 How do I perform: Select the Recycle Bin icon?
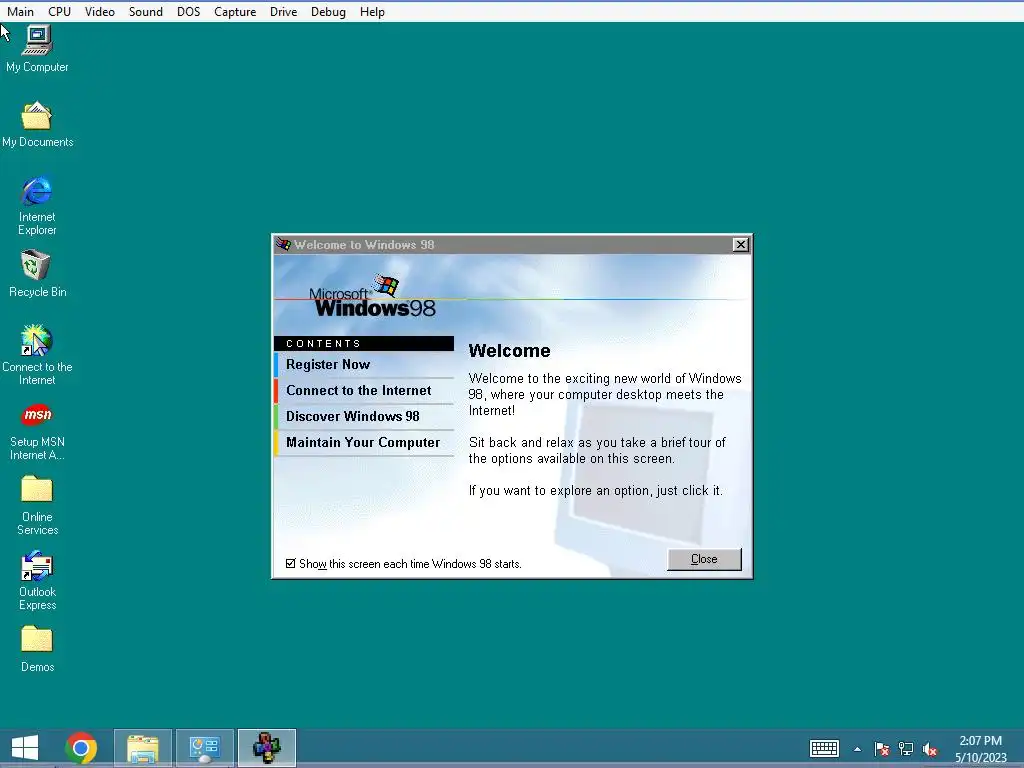click(37, 274)
